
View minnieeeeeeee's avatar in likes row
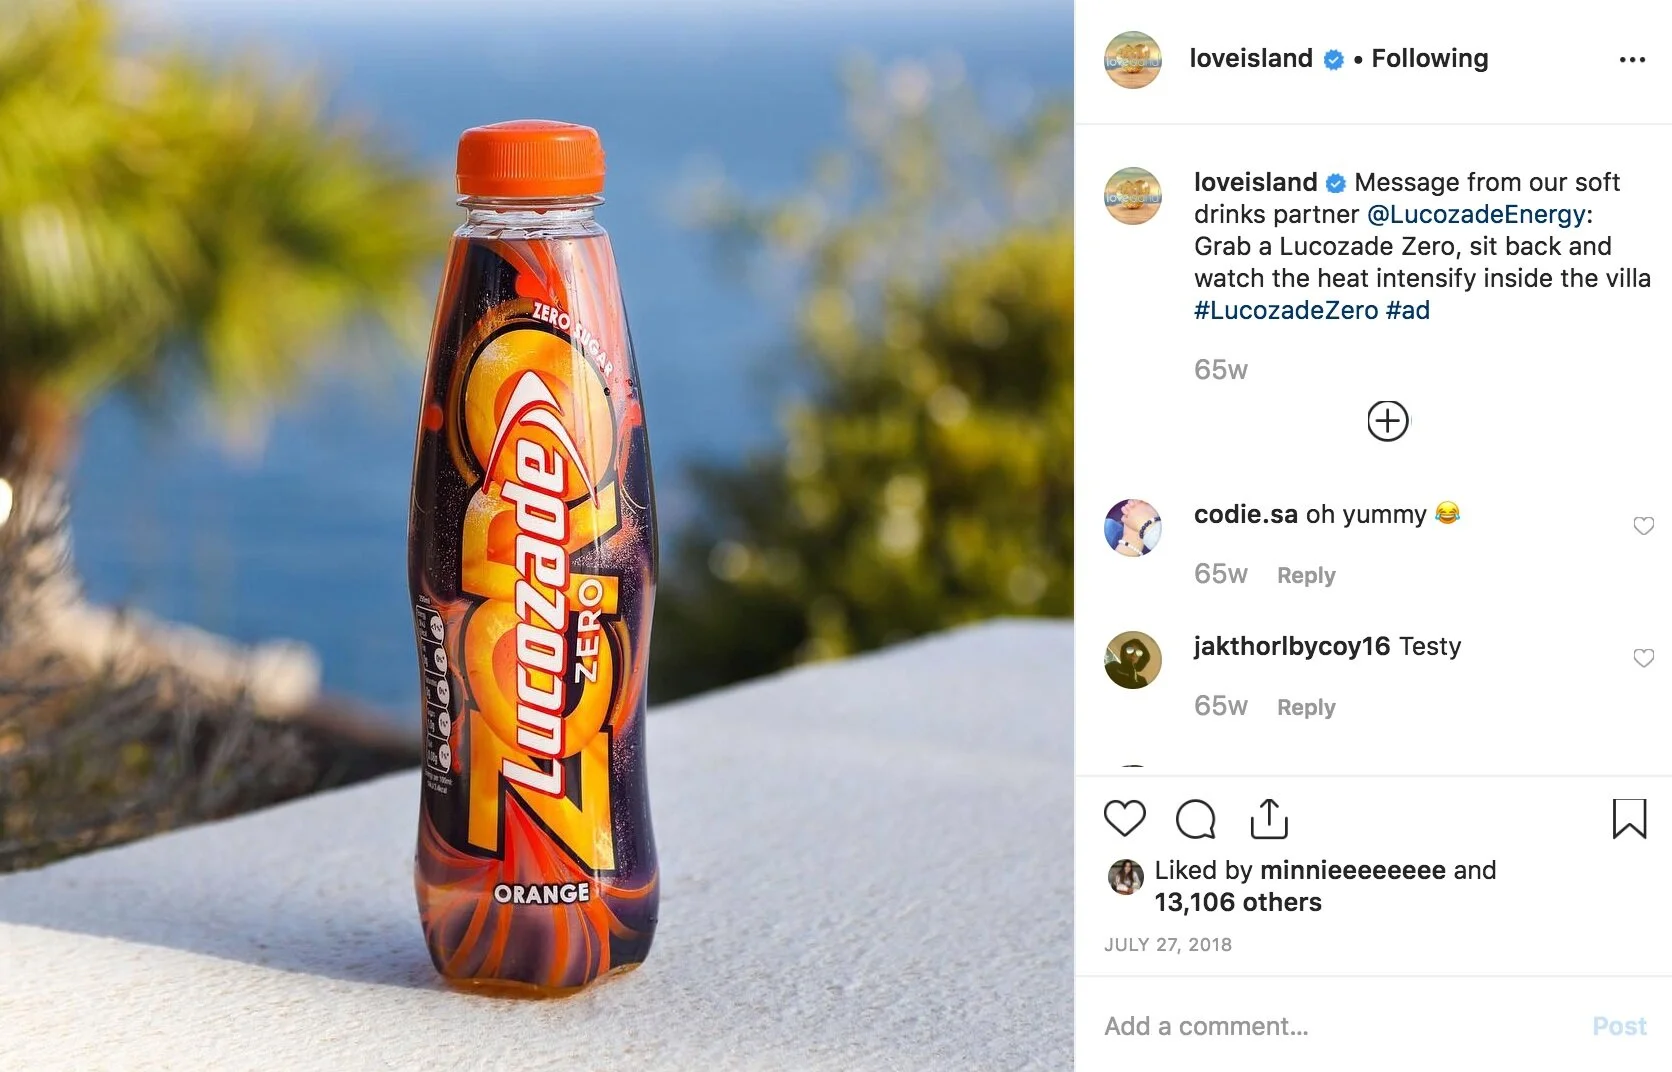pyautogui.click(x=1126, y=877)
